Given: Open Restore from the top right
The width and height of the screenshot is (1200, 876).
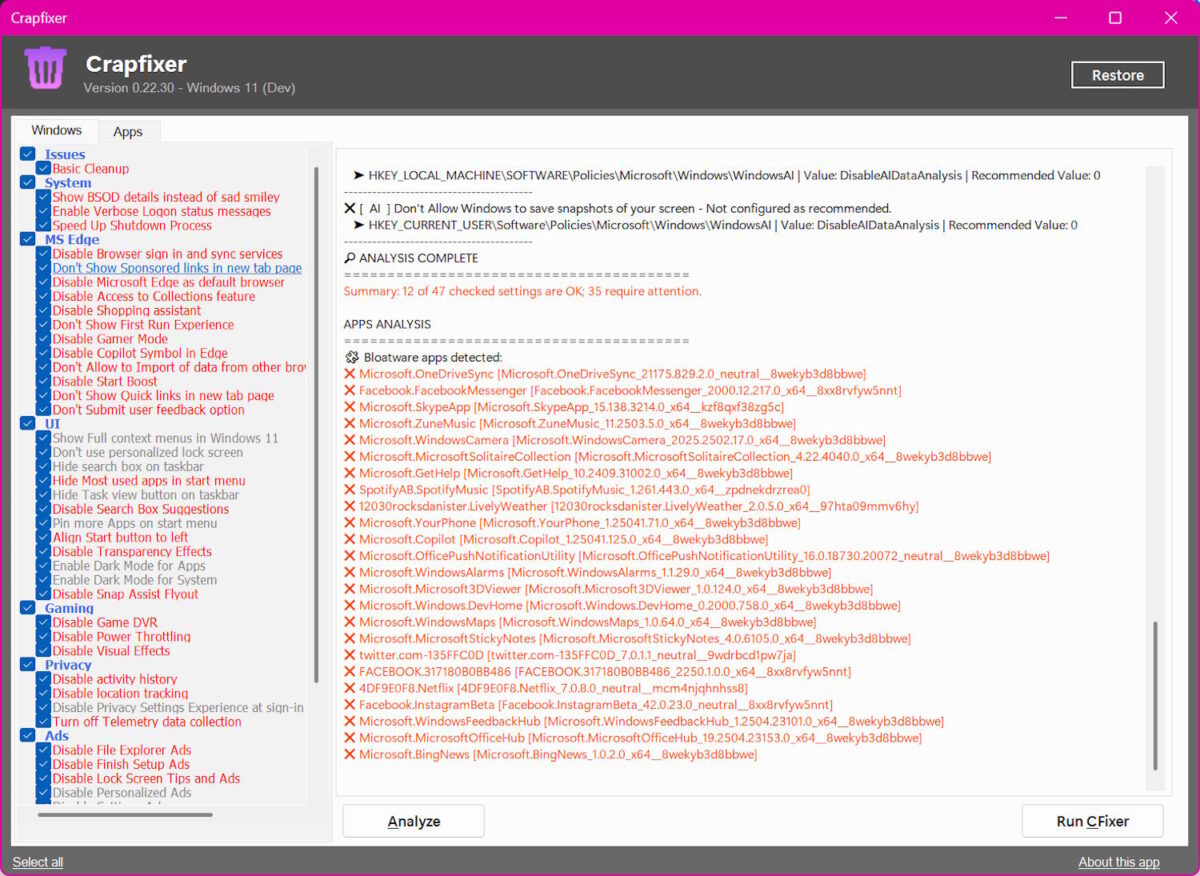Looking at the screenshot, I should pyautogui.click(x=1117, y=74).
